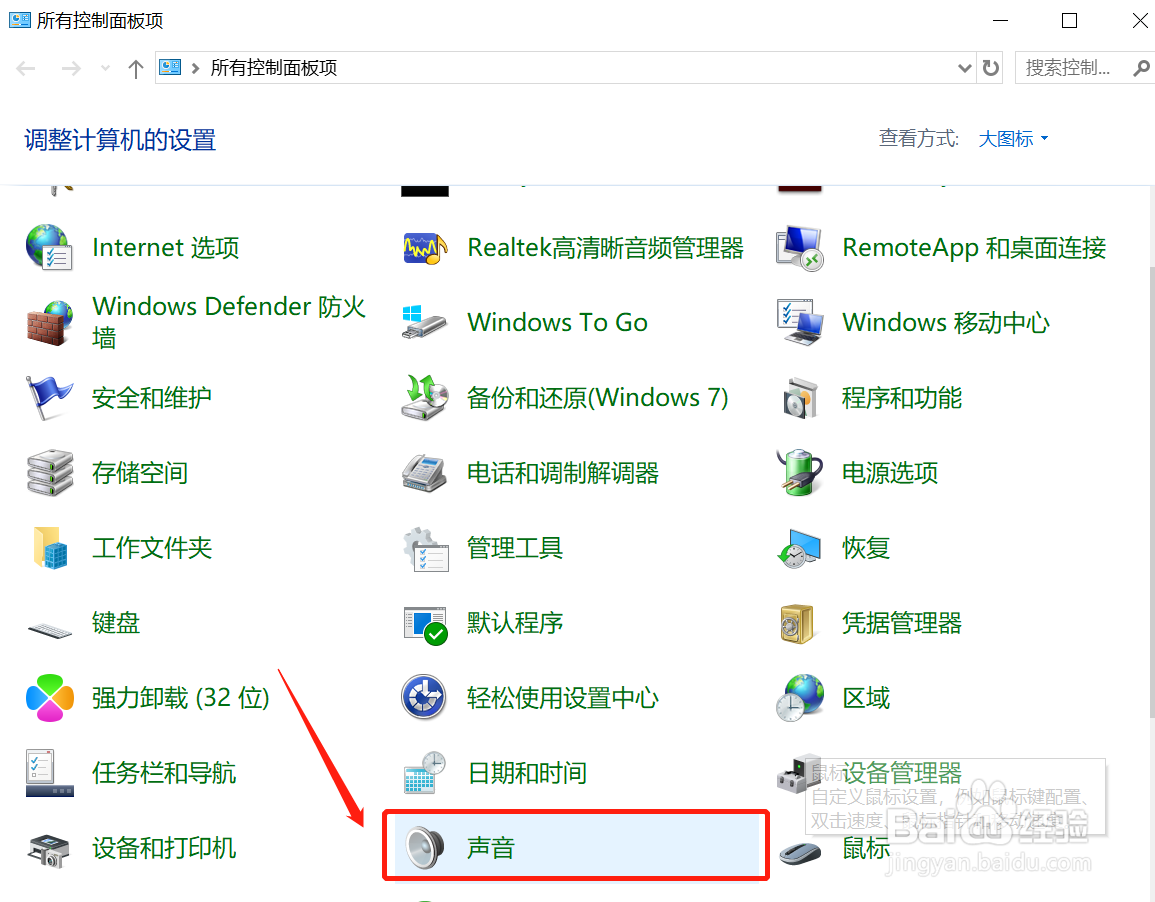Open the 电源选项 battery icon
Image resolution: width=1155 pixels, height=902 pixels.
(800, 473)
